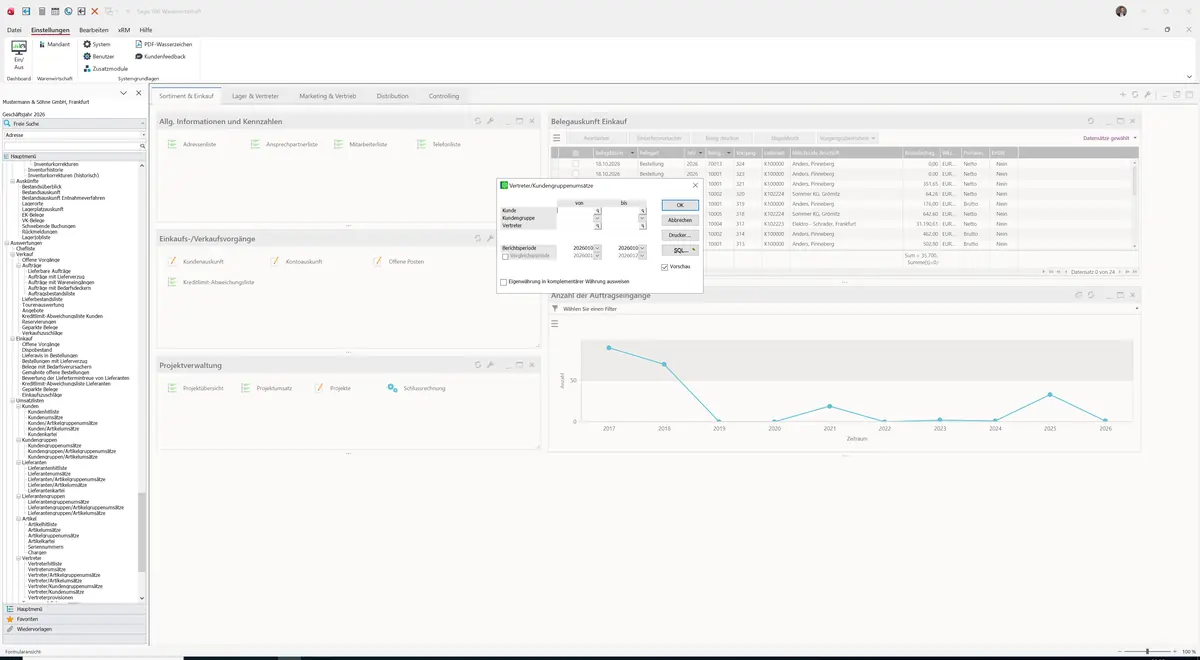The height and width of the screenshot is (660, 1200).
Task: Open Kundenfeedback from the ribbon
Action: (x=160, y=56)
